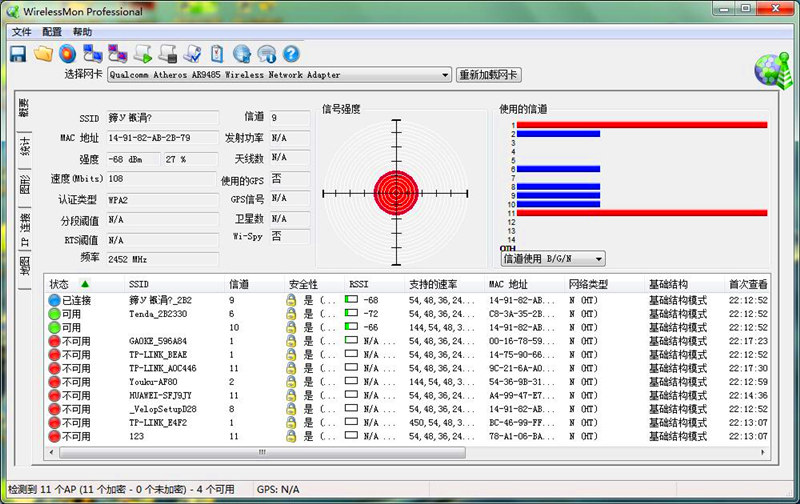The image size is (800, 504).
Task: Open the 信道使用 B/G/N channel dropdown
Action: point(598,259)
